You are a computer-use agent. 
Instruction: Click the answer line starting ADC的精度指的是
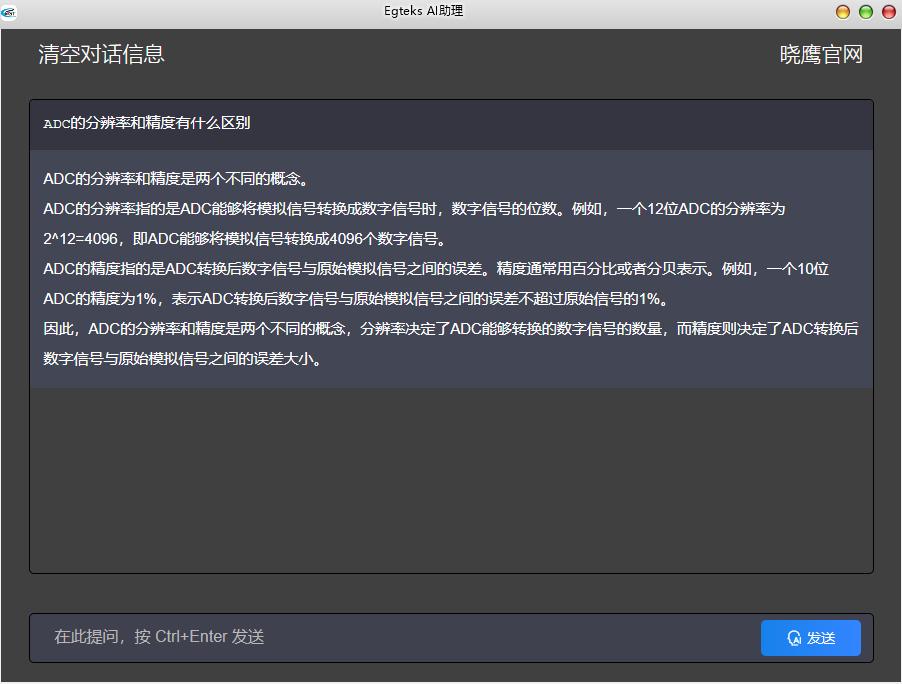[x=435, y=269]
